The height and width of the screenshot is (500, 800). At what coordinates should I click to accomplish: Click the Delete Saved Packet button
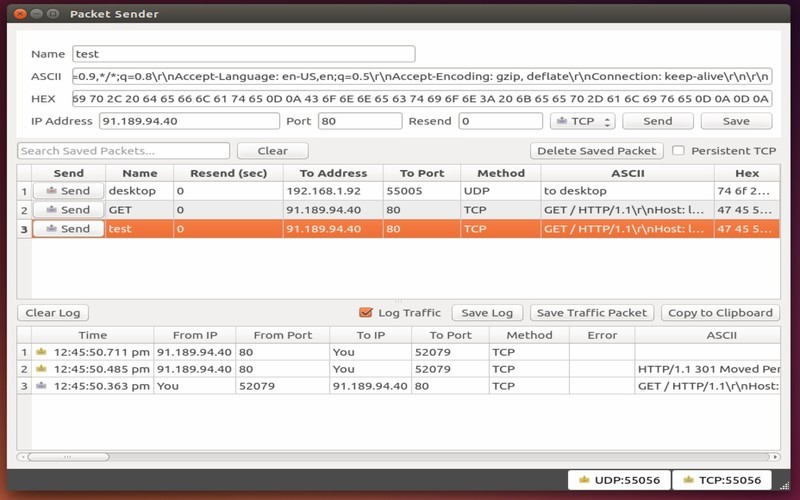pos(597,151)
